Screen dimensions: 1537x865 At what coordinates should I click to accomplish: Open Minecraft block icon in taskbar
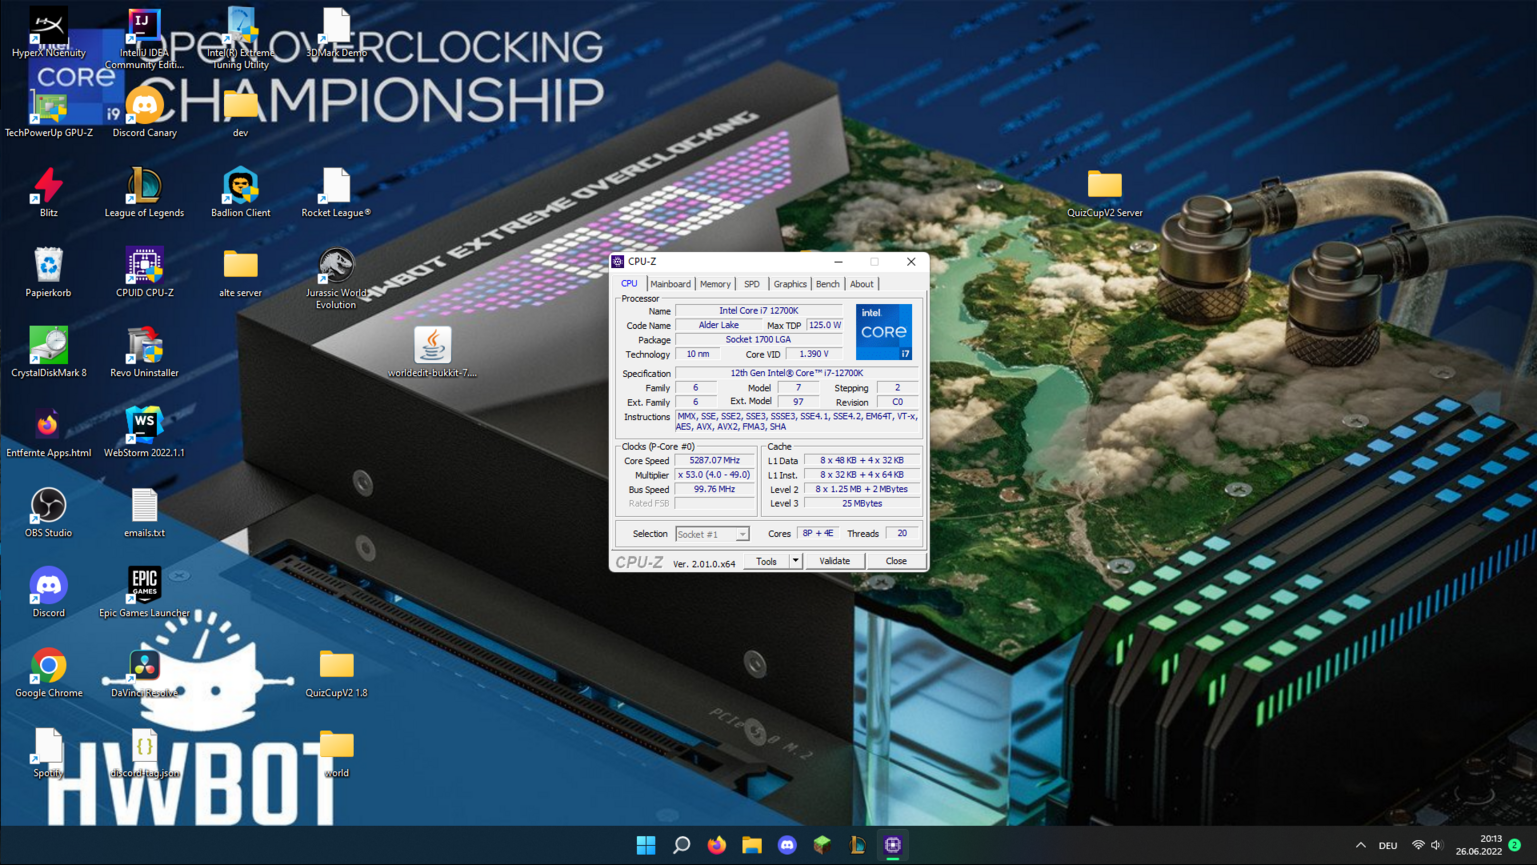(x=822, y=845)
